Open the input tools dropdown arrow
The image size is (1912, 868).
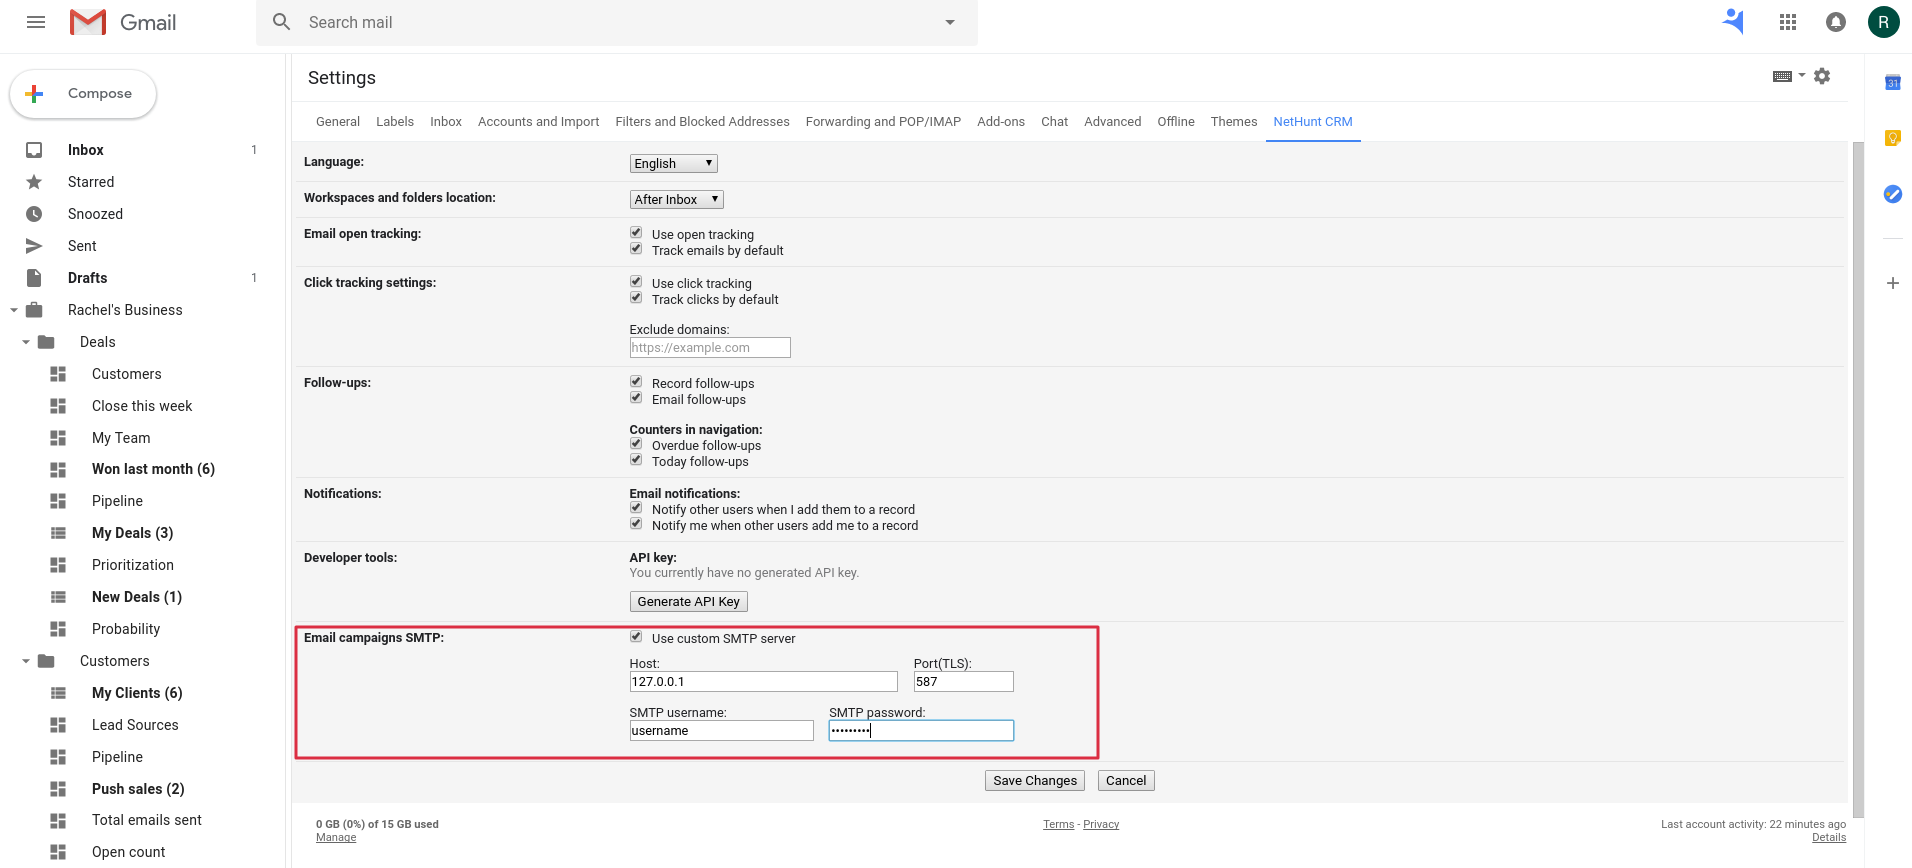point(1802,75)
